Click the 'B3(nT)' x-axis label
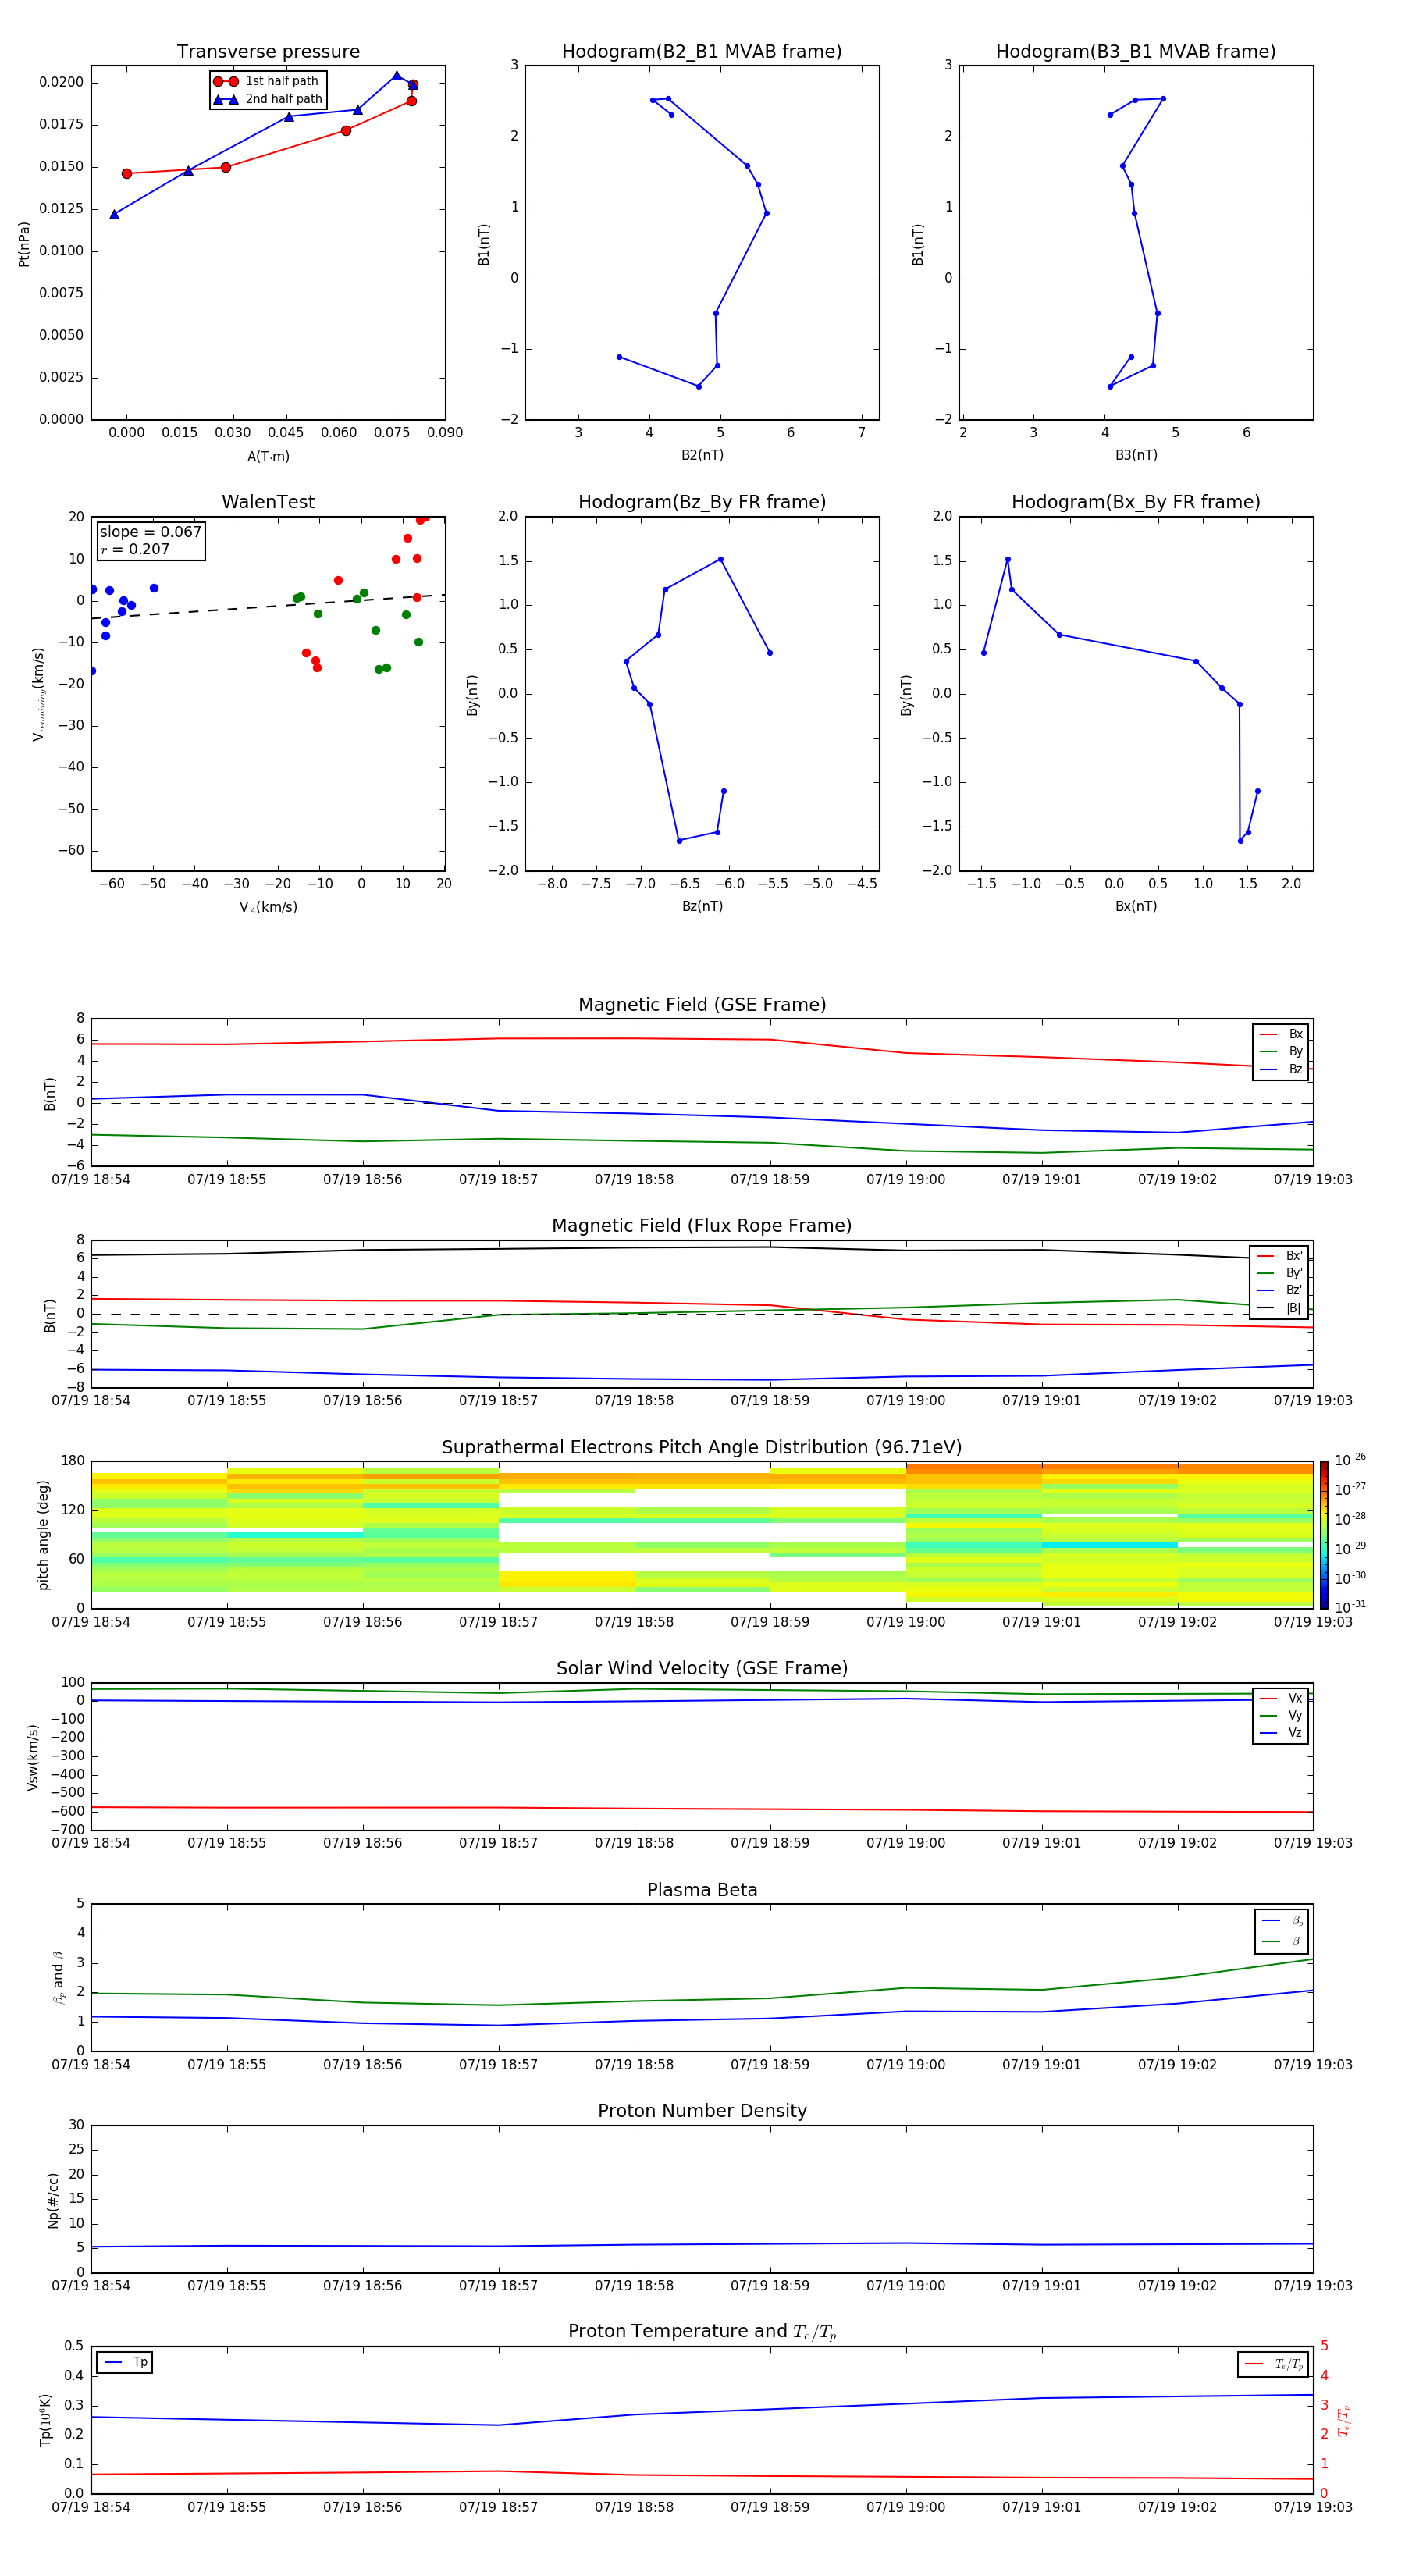This screenshot has width=1405, height=2576. tap(1136, 455)
